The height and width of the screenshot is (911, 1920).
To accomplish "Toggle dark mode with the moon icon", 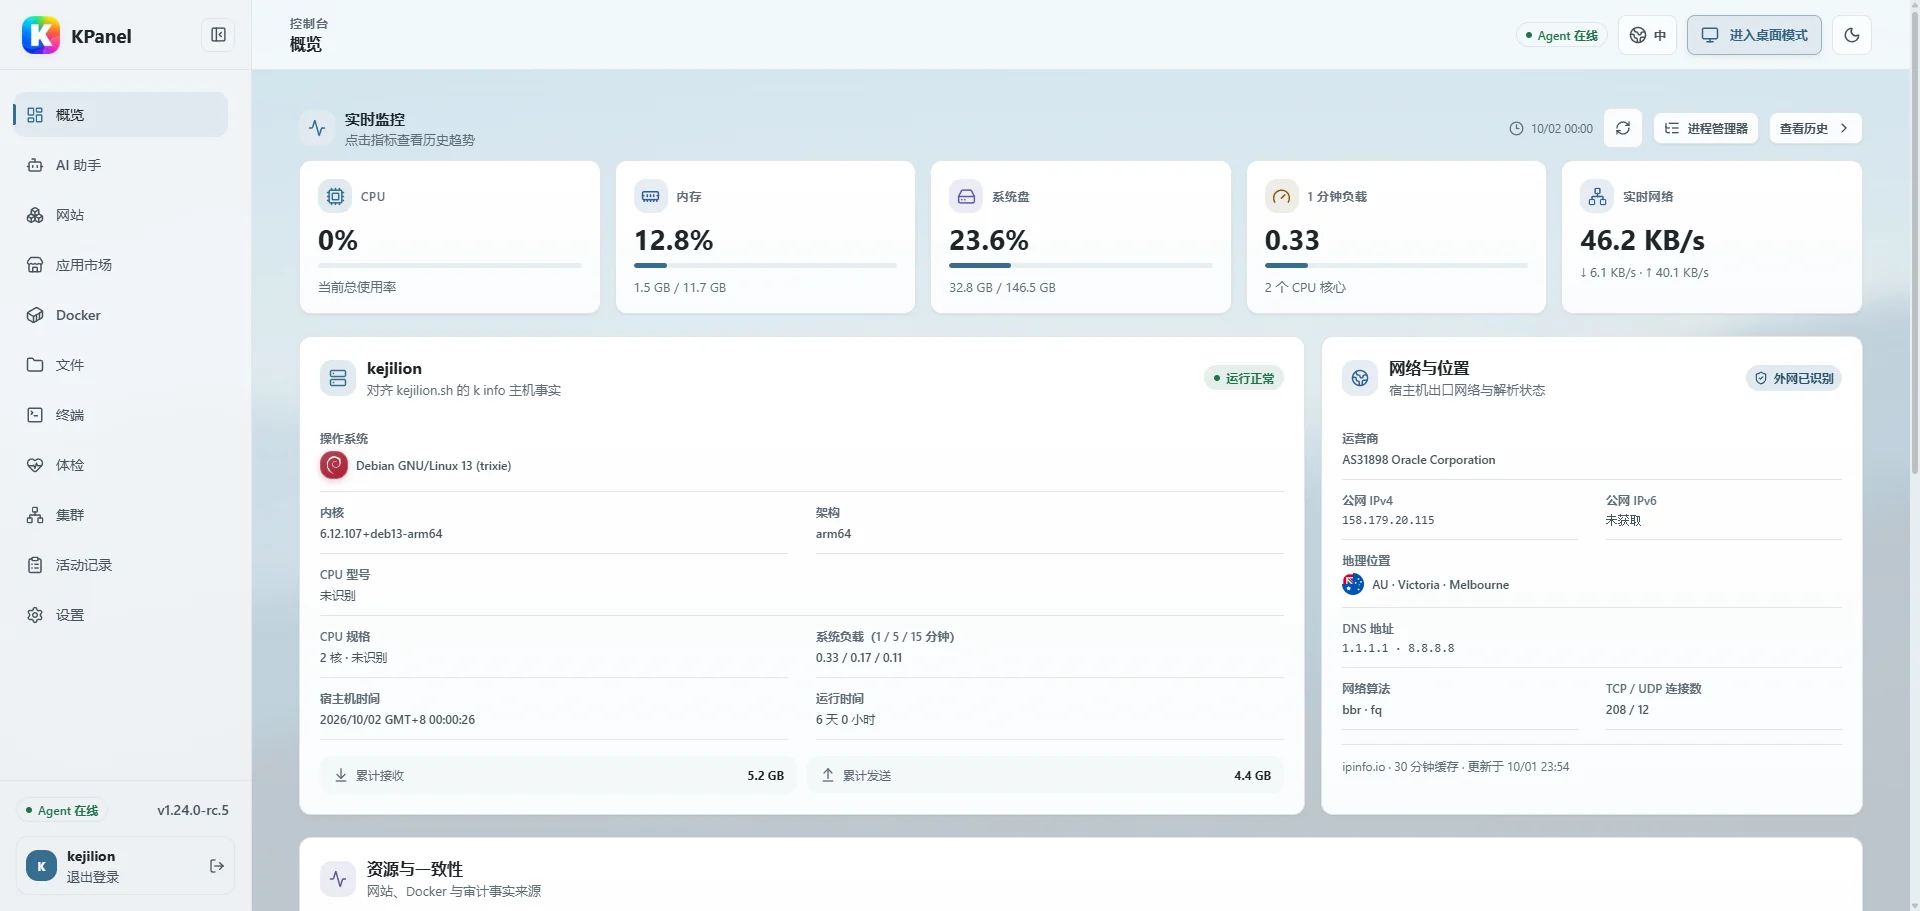I will pyautogui.click(x=1852, y=35).
